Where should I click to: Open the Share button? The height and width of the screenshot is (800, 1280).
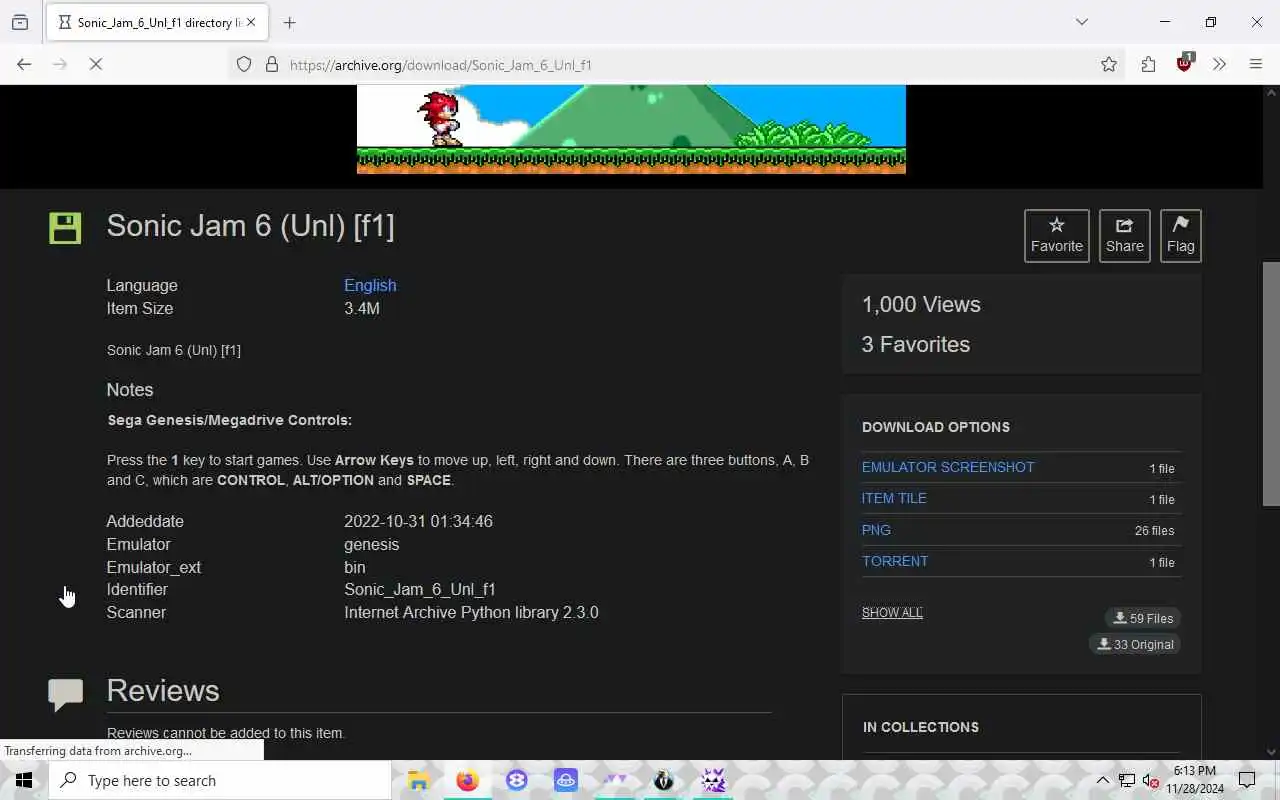1125,236
